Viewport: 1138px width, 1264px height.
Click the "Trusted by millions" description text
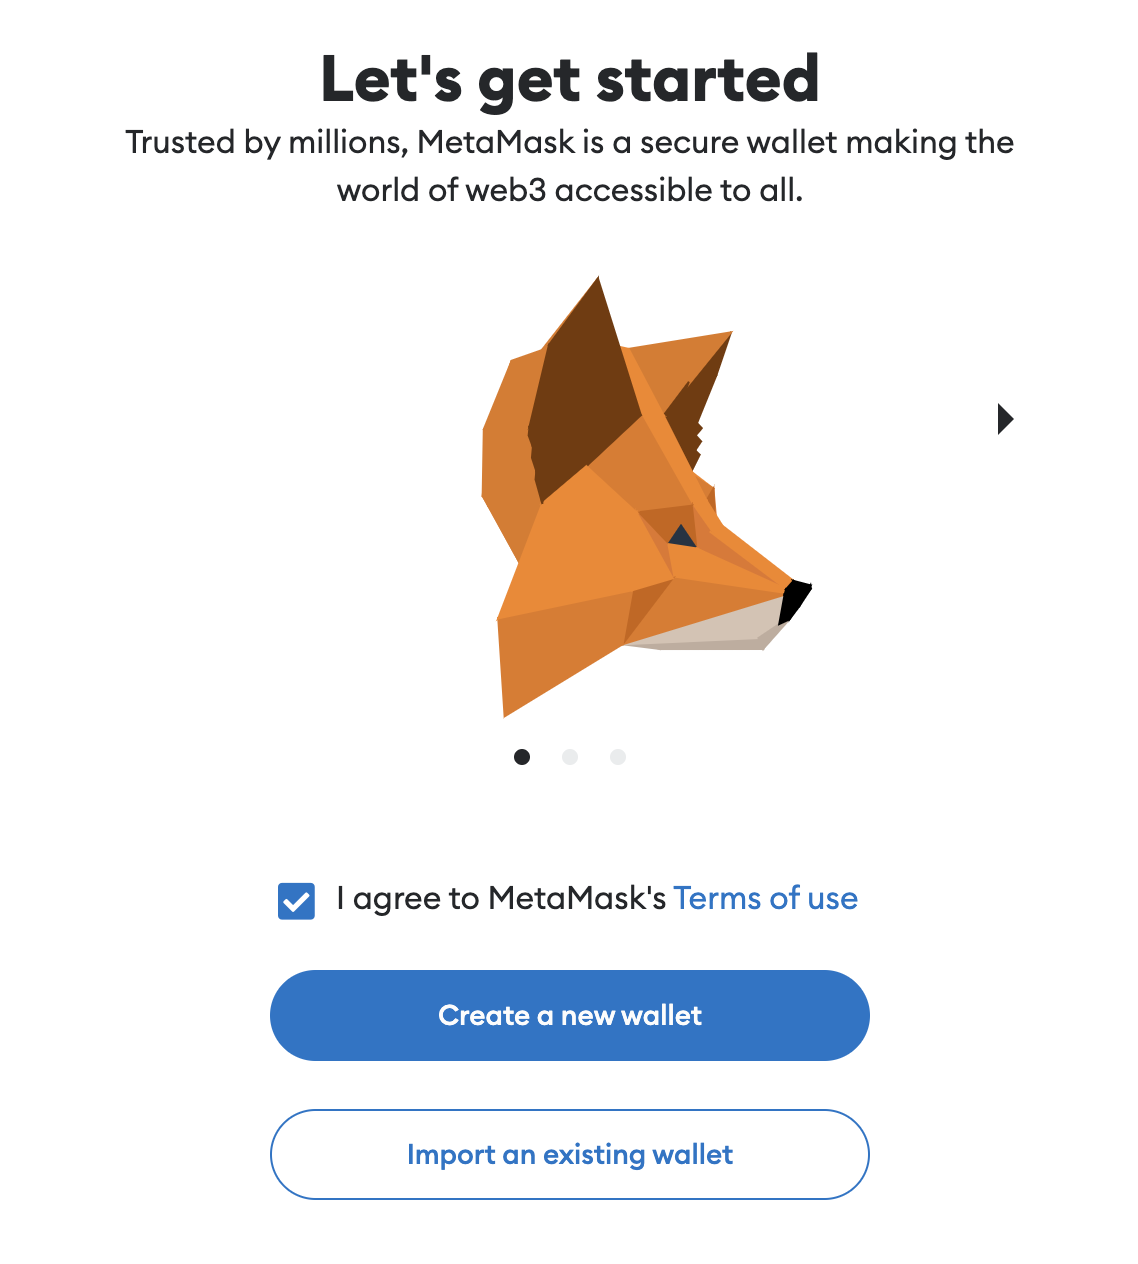click(570, 143)
